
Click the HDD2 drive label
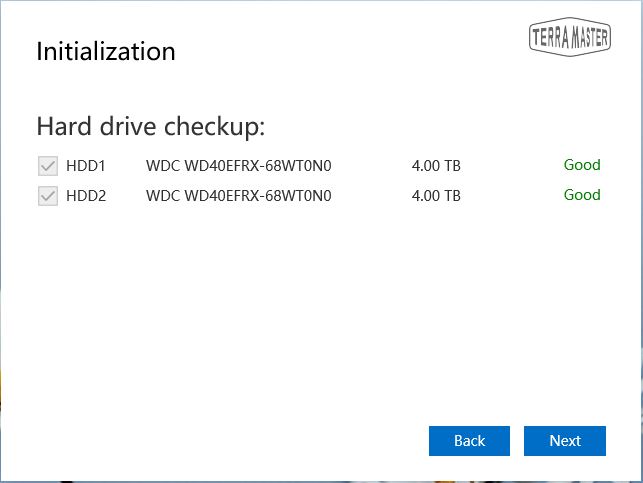click(86, 196)
